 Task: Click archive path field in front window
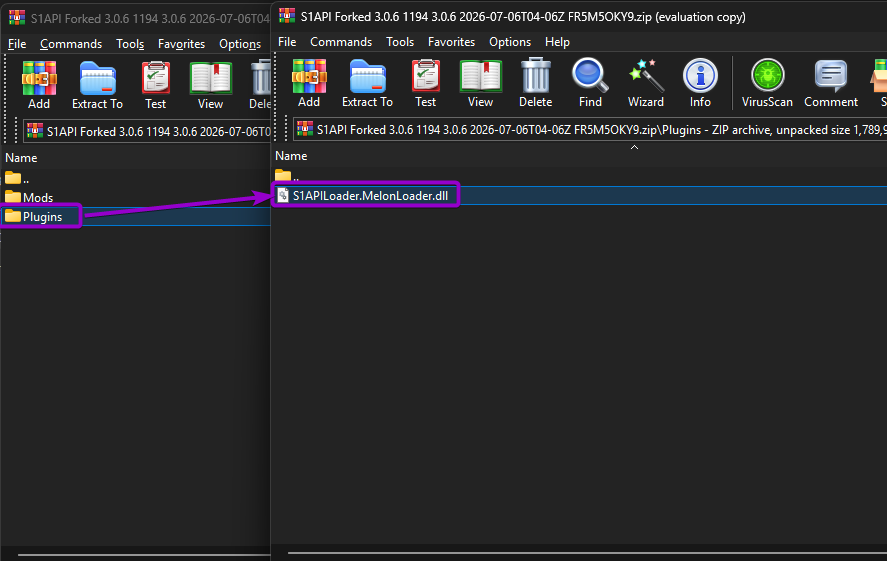coord(590,130)
